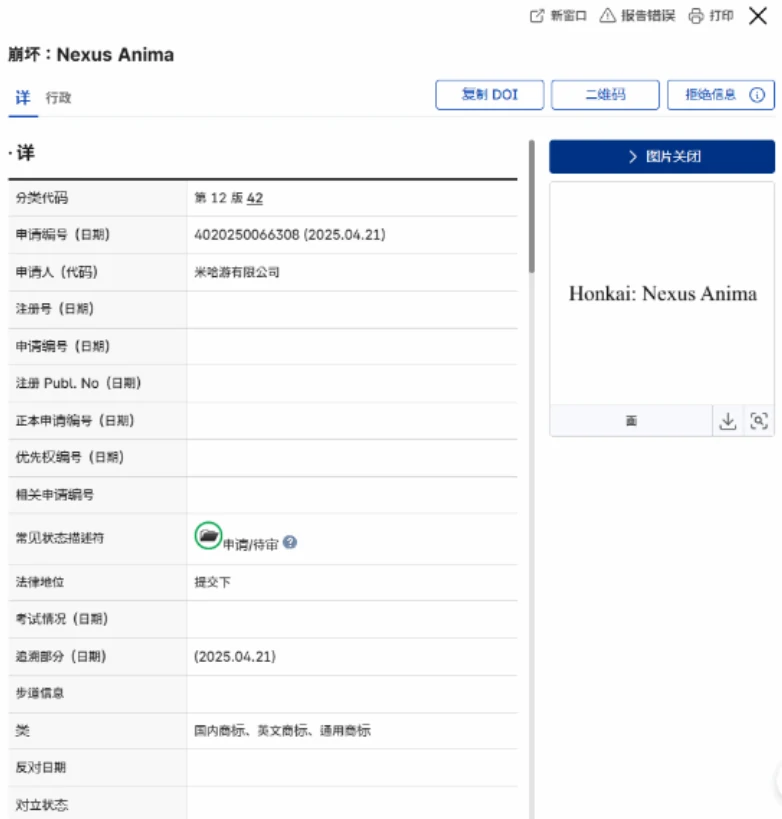Image resolution: width=782 pixels, height=819 pixels.
Task: Click the title 崩坏：Nexus Anima
Action: coord(91,54)
